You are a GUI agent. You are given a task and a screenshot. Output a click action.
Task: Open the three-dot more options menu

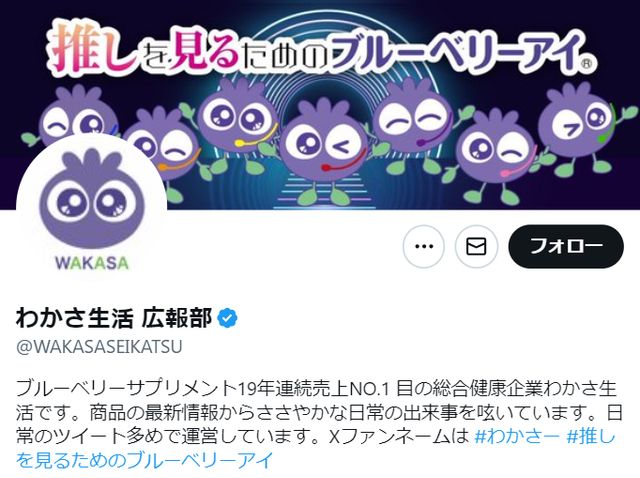(x=423, y=246)
